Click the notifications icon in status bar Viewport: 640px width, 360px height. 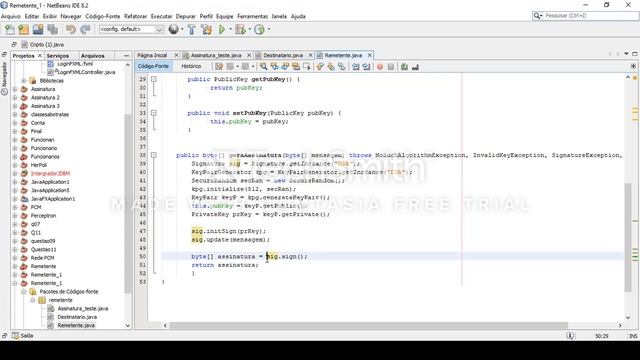(x=570, y=336)
